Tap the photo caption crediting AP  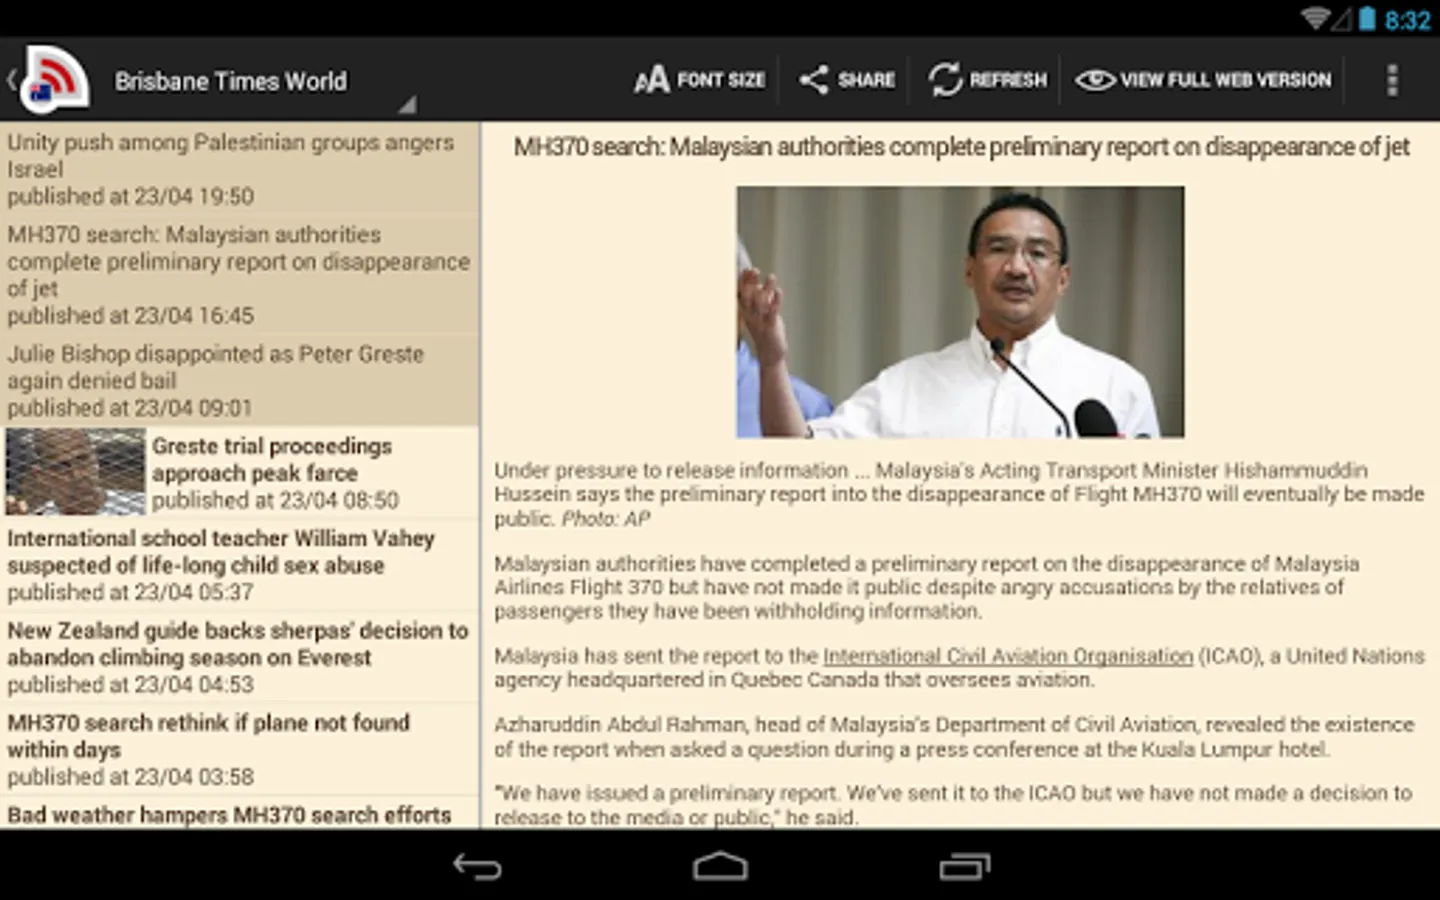[959, 494]
